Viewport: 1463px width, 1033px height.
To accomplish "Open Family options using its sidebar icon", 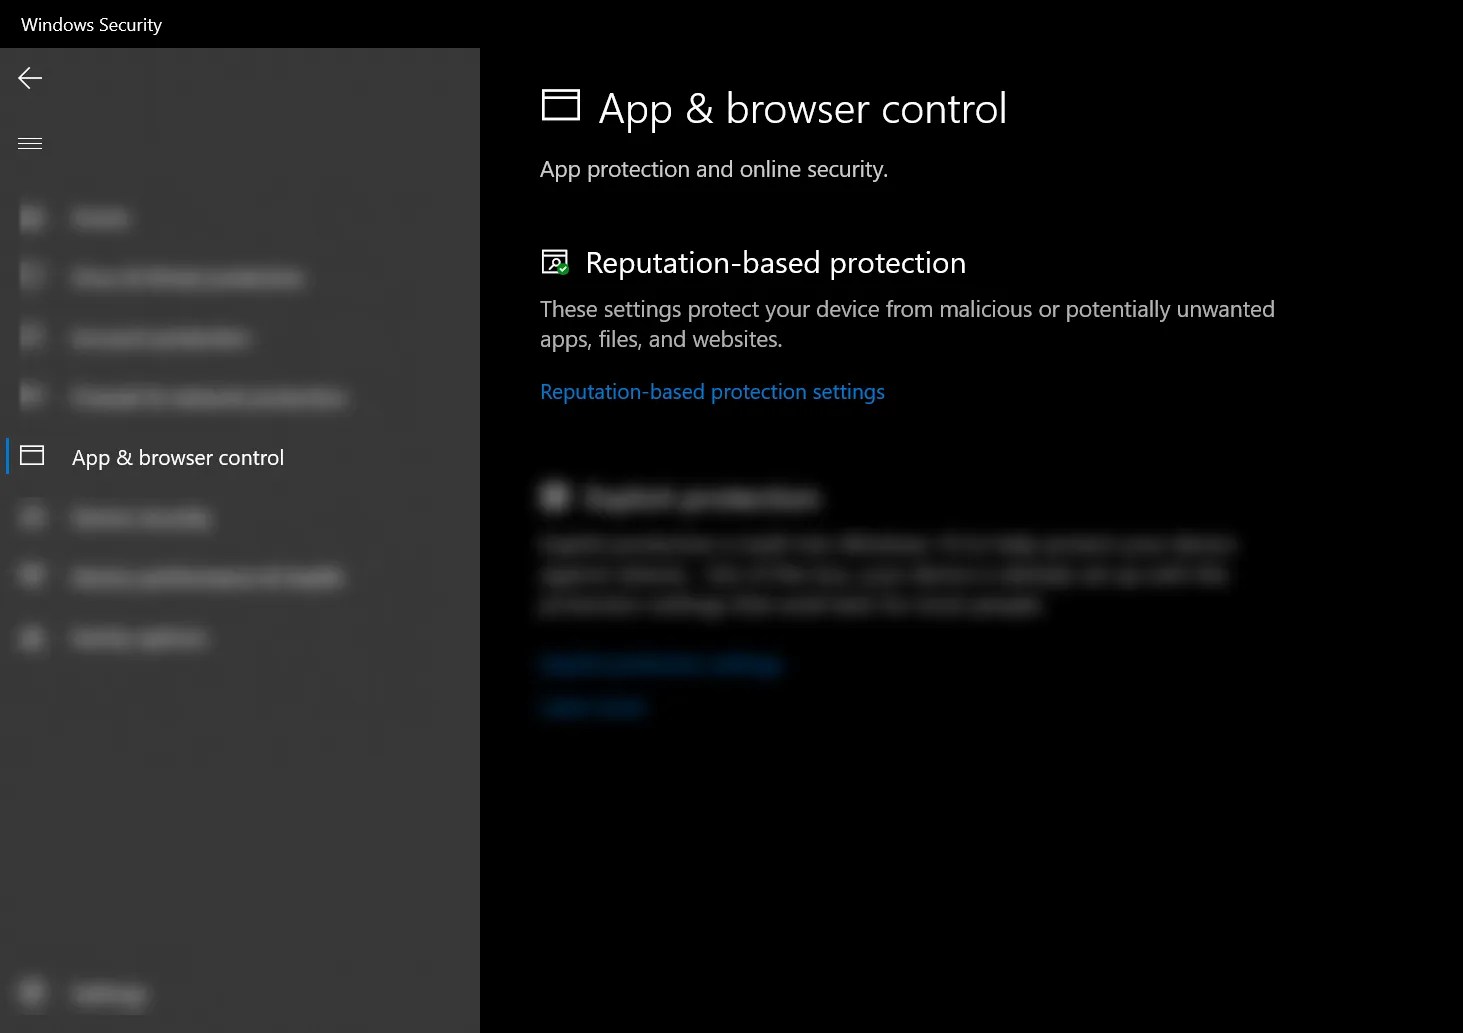I will [x=32, y=637].
